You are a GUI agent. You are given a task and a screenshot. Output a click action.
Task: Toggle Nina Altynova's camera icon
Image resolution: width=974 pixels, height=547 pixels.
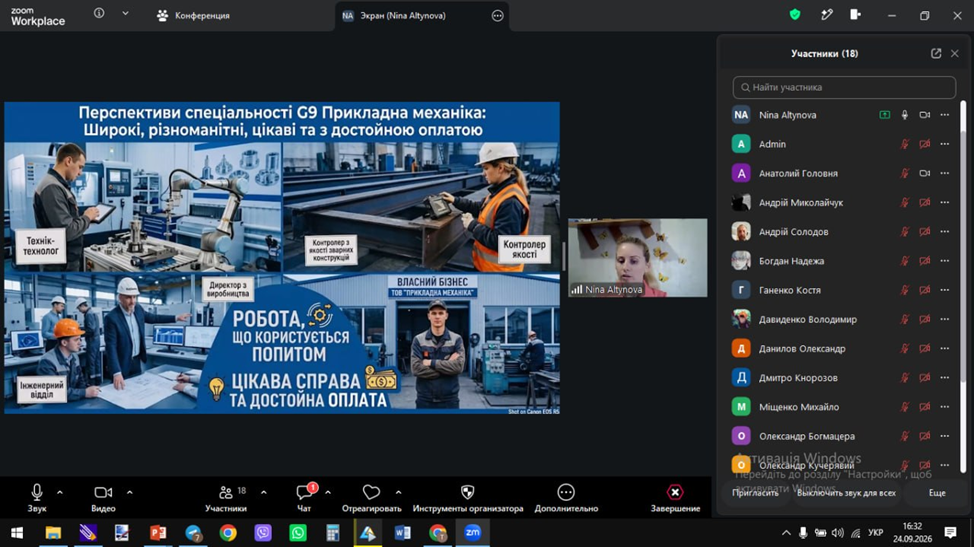click(925, 115)
